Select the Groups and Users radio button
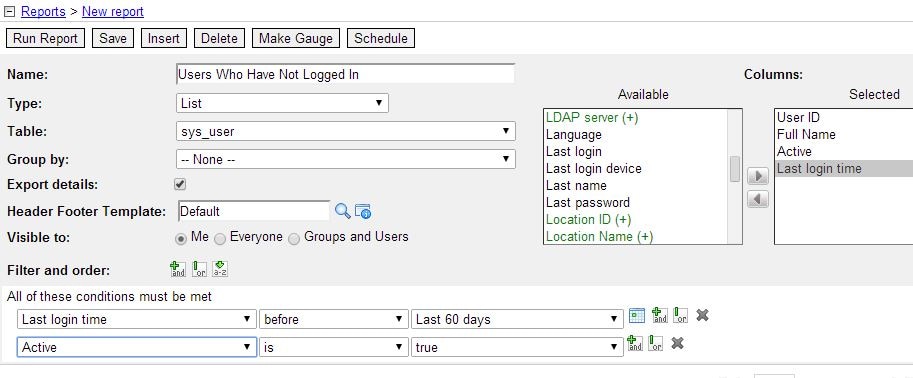This screenshot has height=378, width=913. point(294,239)
